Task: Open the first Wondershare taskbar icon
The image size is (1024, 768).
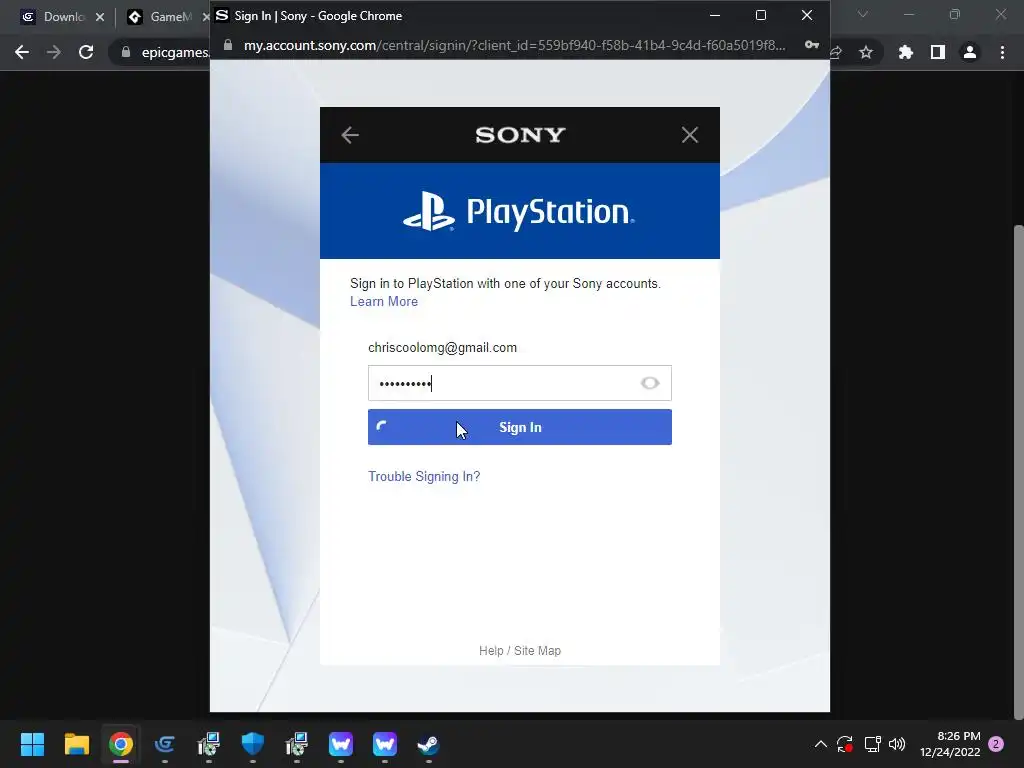Action: (341, 744)
